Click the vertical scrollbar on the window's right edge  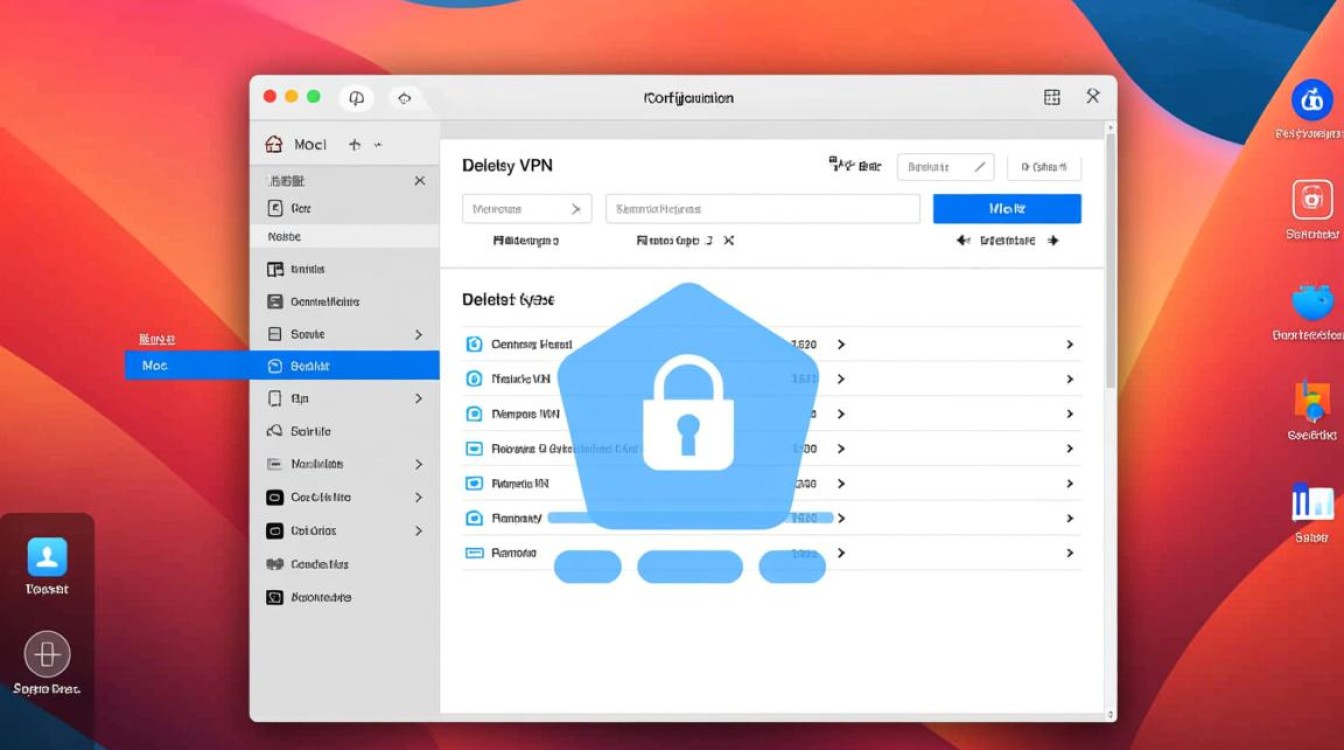[1110, 260]
